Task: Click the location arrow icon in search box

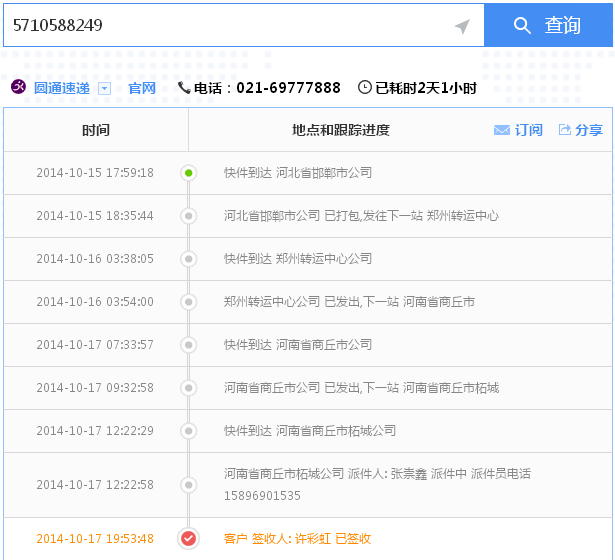Action: coord(462,26)
